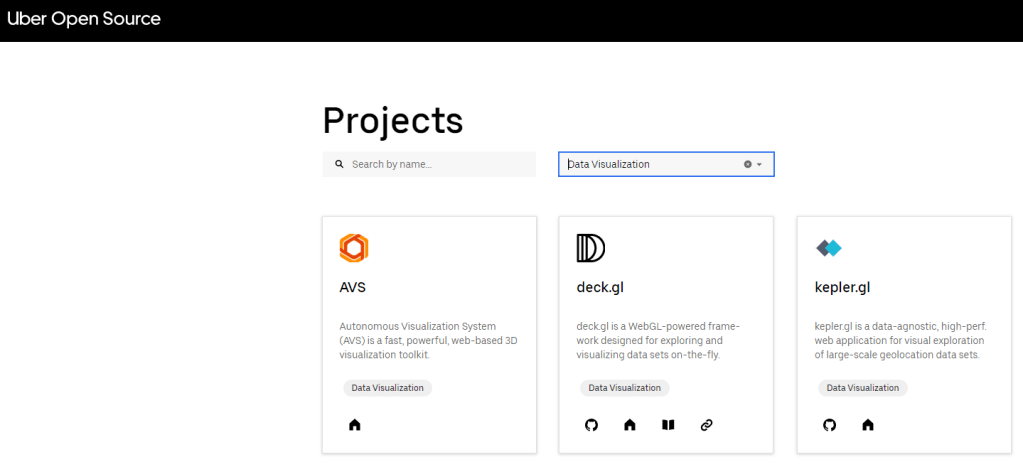The height and width of the screenshot is (467, 1023).
Task: Click the deck.gl chain link icon
Action: point(706,425)
